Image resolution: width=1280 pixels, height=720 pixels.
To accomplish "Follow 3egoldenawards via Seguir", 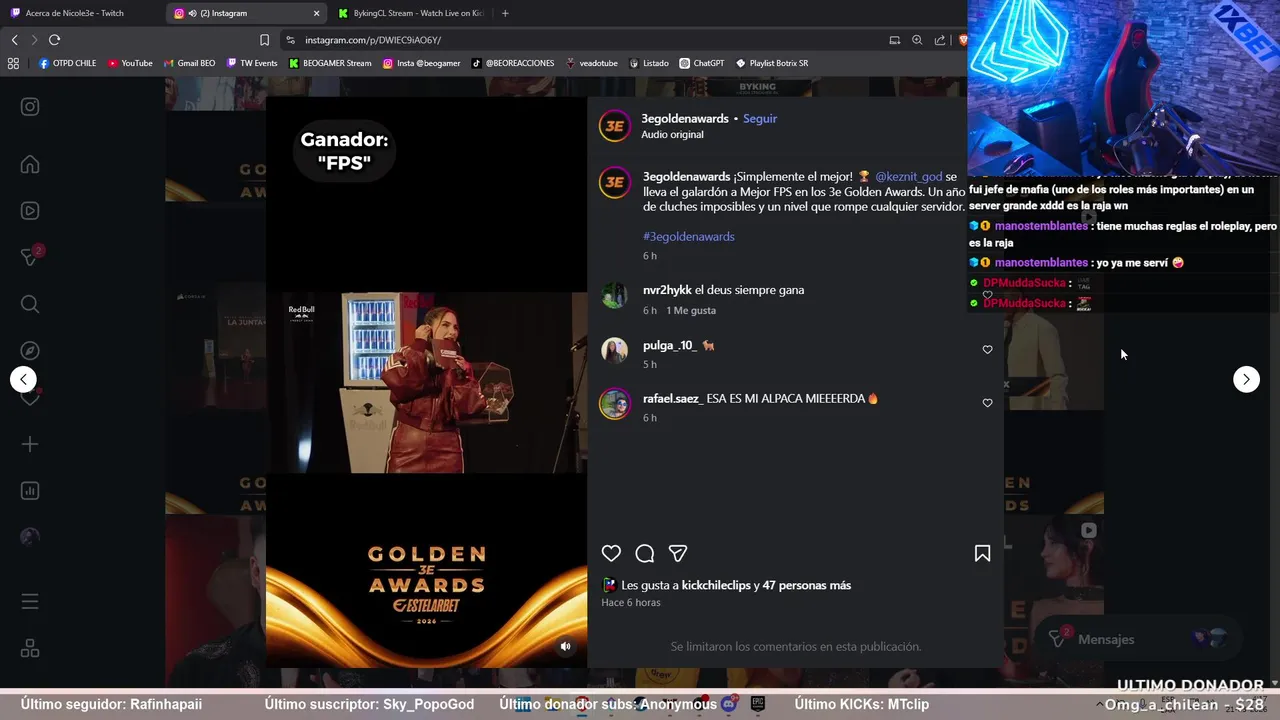I will pyautogui.click(x=760, y=118).
